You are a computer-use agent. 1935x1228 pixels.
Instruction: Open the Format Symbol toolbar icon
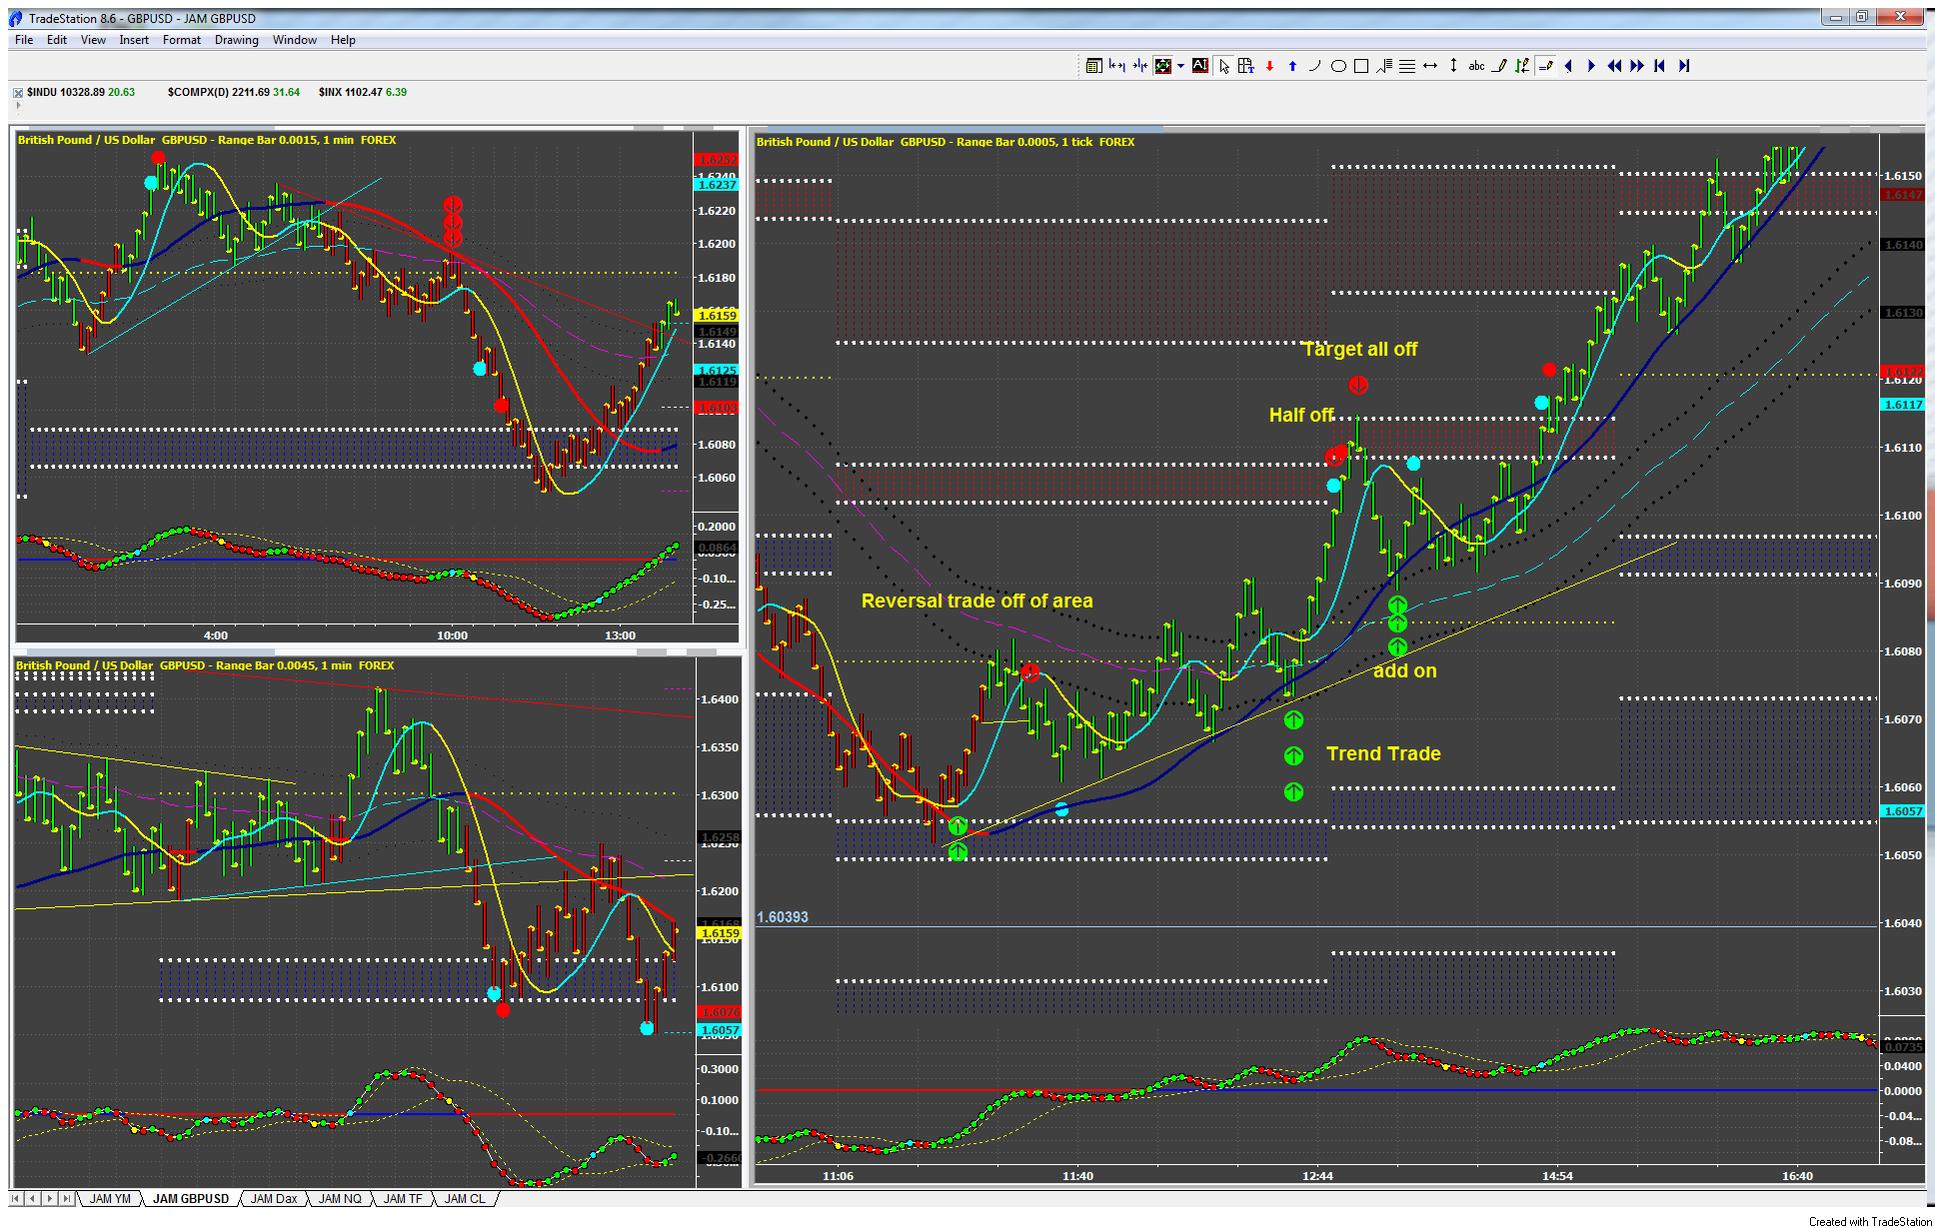1094,66
